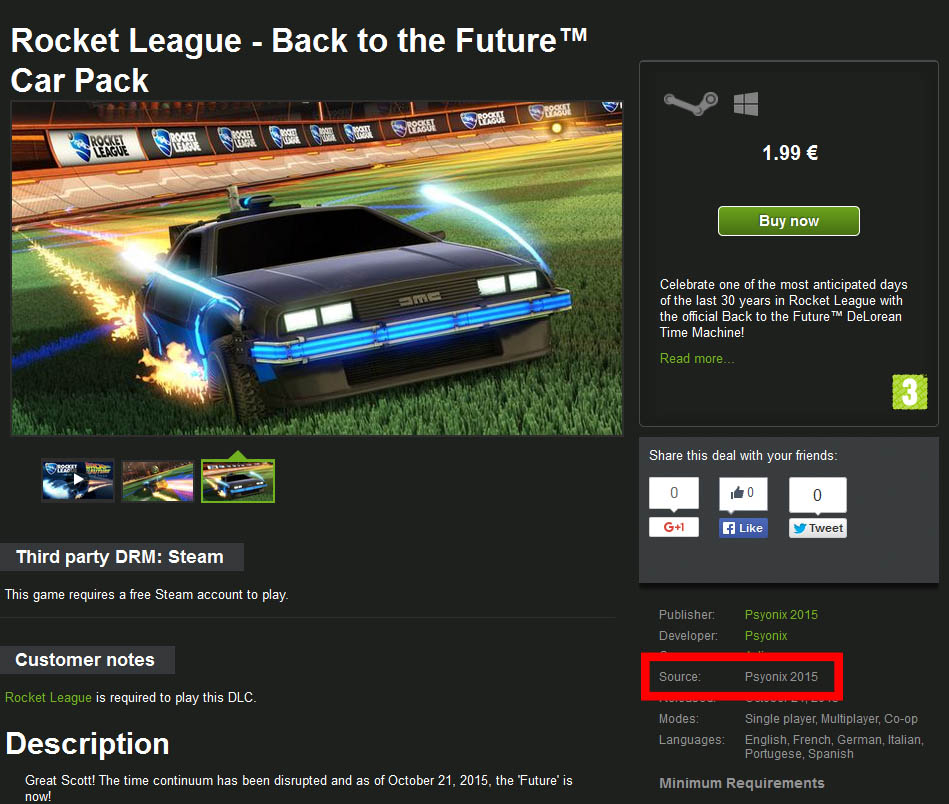Click the Google +1 count bubble
This screenshot has width=949, height=804.
click(674, 493)
